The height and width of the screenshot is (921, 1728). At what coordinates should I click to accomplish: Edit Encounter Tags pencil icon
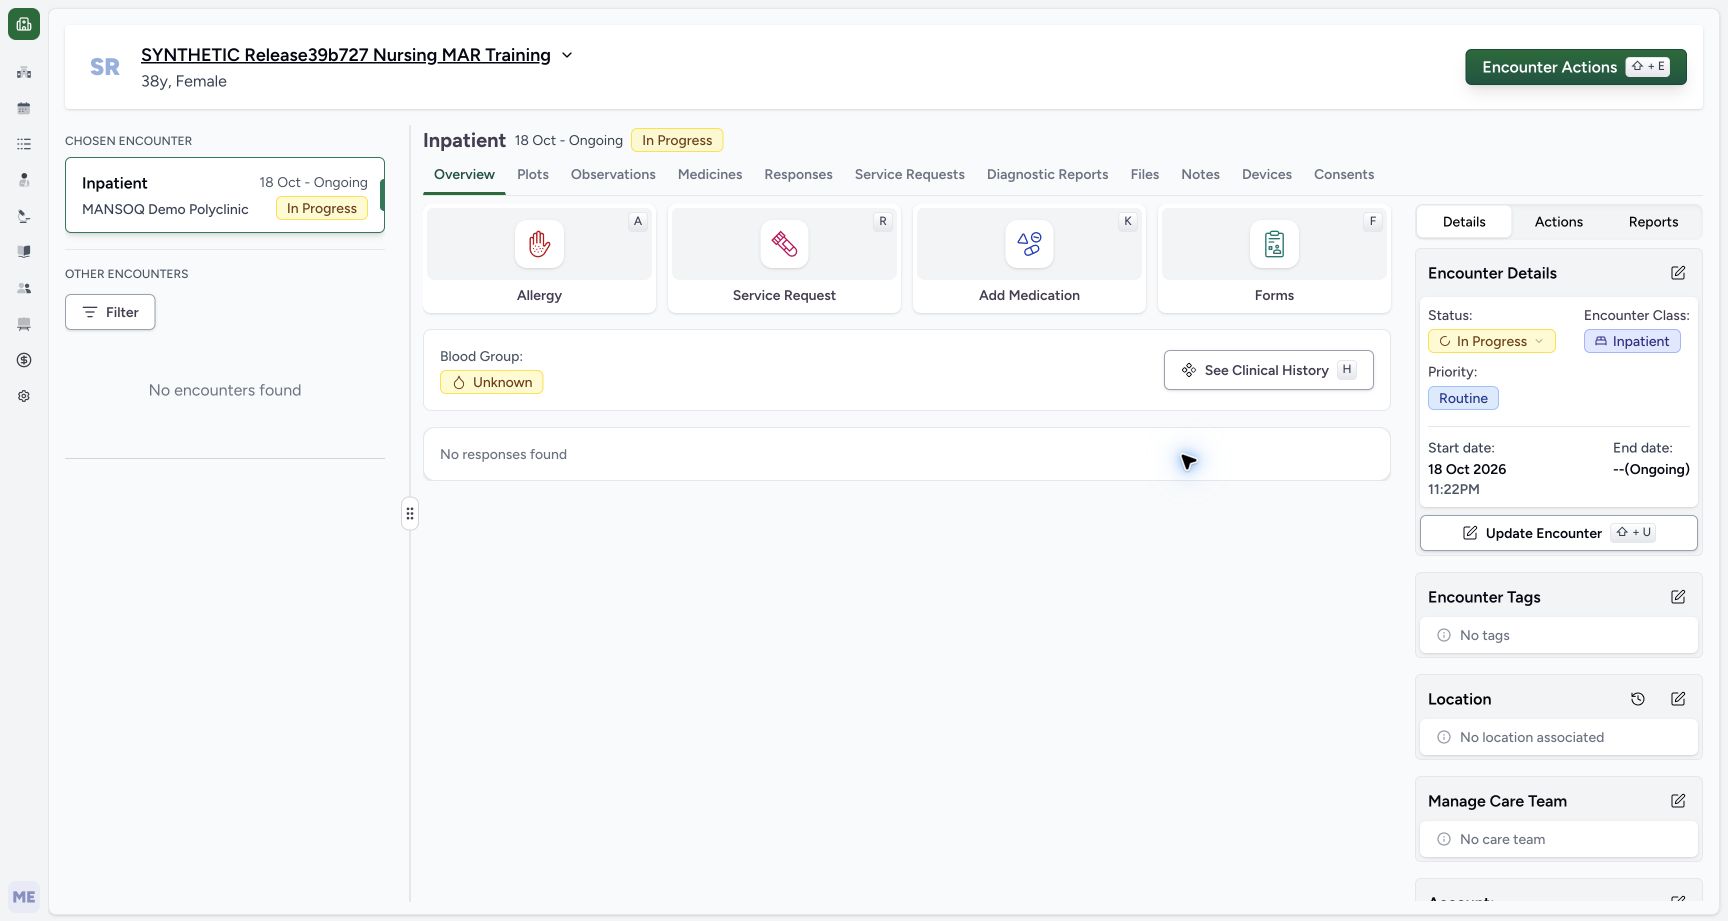tap(1678, 597)
